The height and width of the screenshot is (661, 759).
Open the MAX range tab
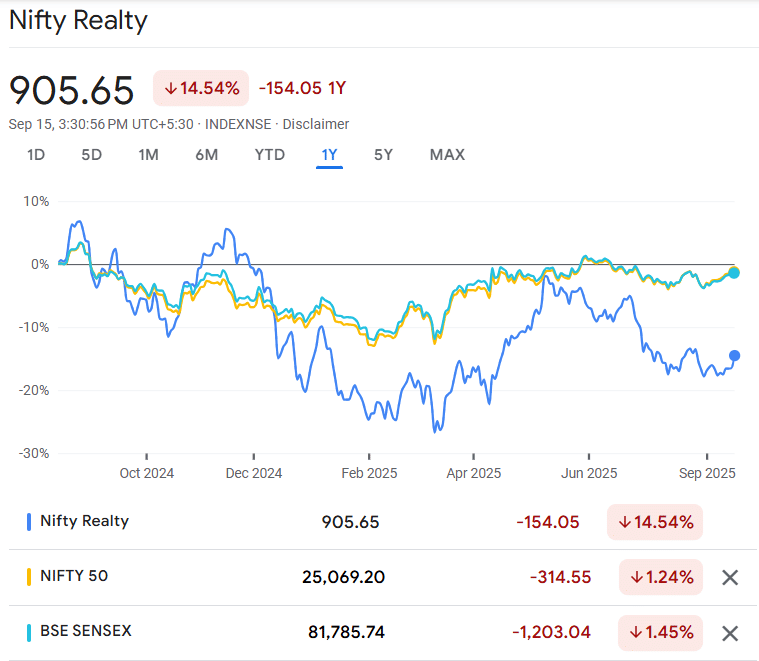[447, 155]
